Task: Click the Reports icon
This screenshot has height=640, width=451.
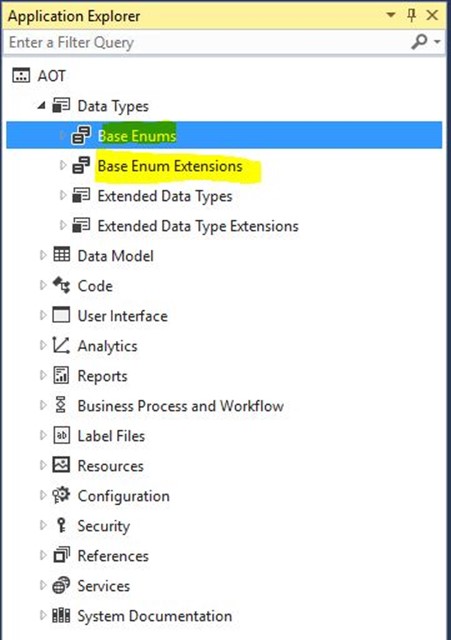Action: [61, 375]
